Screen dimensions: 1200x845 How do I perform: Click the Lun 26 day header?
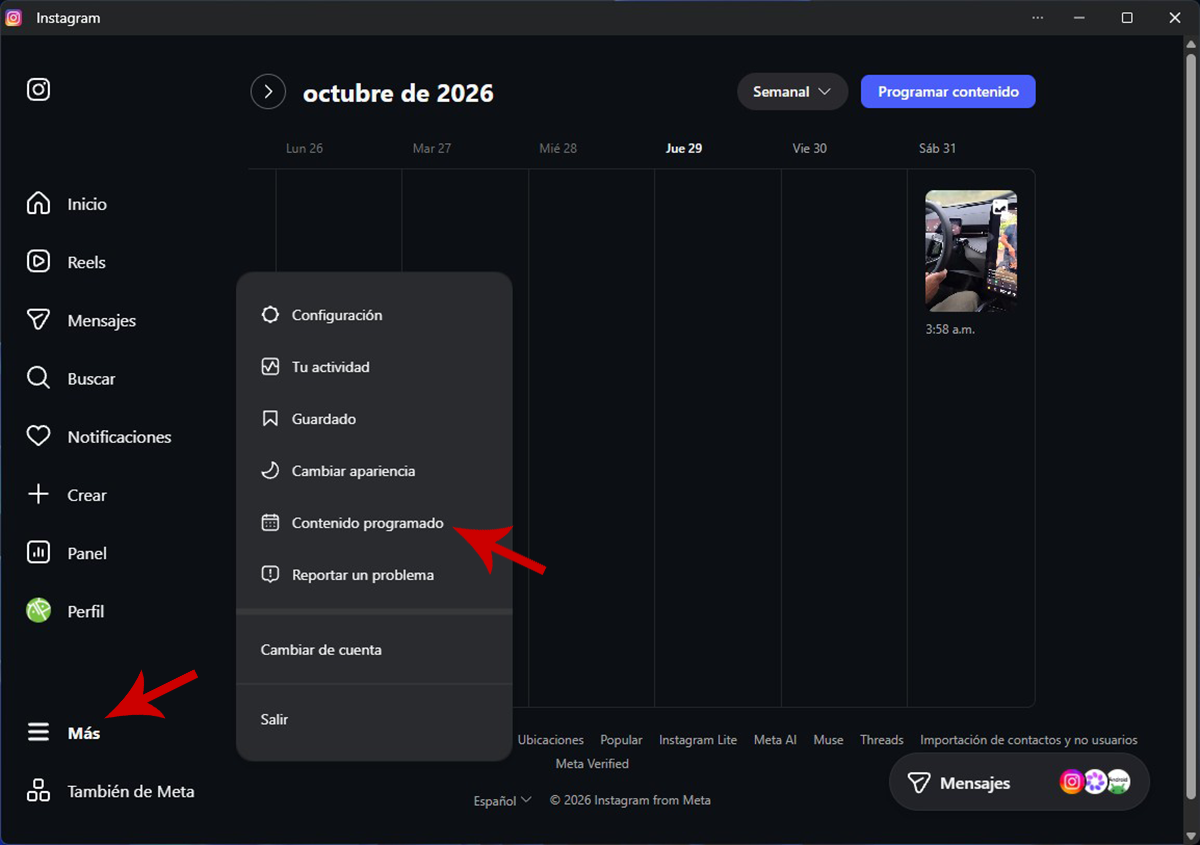(304, 148)
